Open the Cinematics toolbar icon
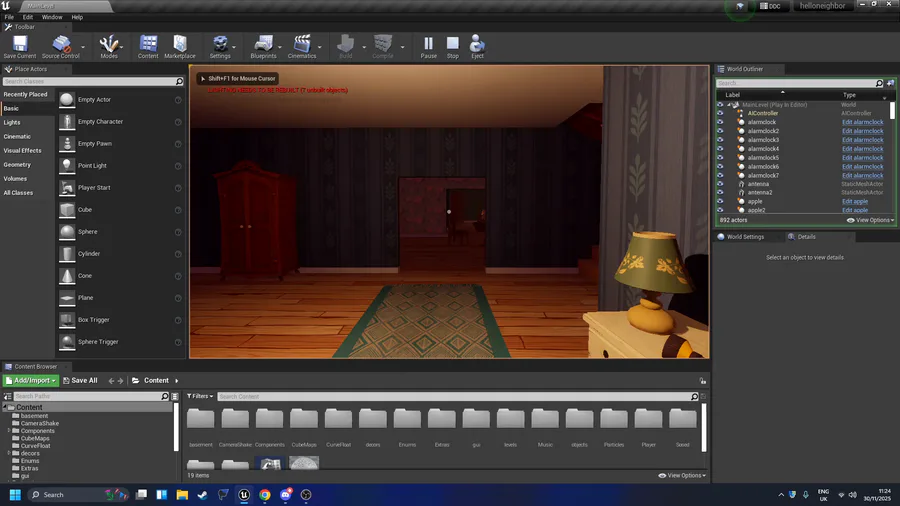The width and height of the screenshot is (900, 506). (x=302, y=46)
